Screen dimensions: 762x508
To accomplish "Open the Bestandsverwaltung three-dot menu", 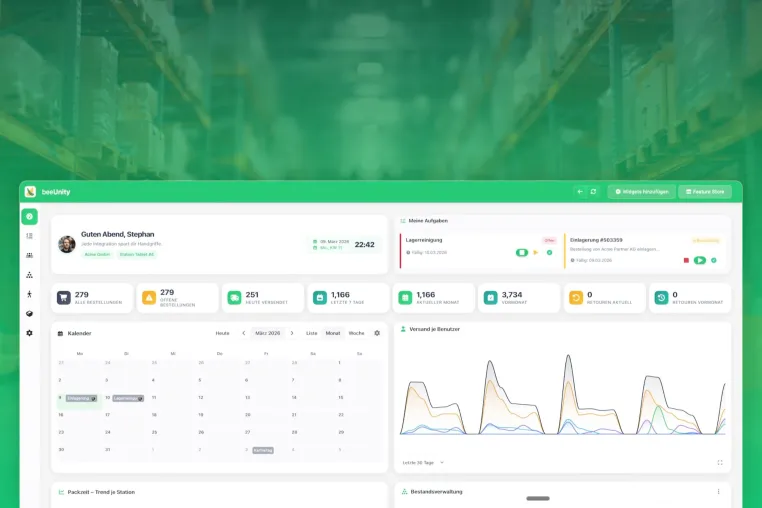I will [718, 491].
